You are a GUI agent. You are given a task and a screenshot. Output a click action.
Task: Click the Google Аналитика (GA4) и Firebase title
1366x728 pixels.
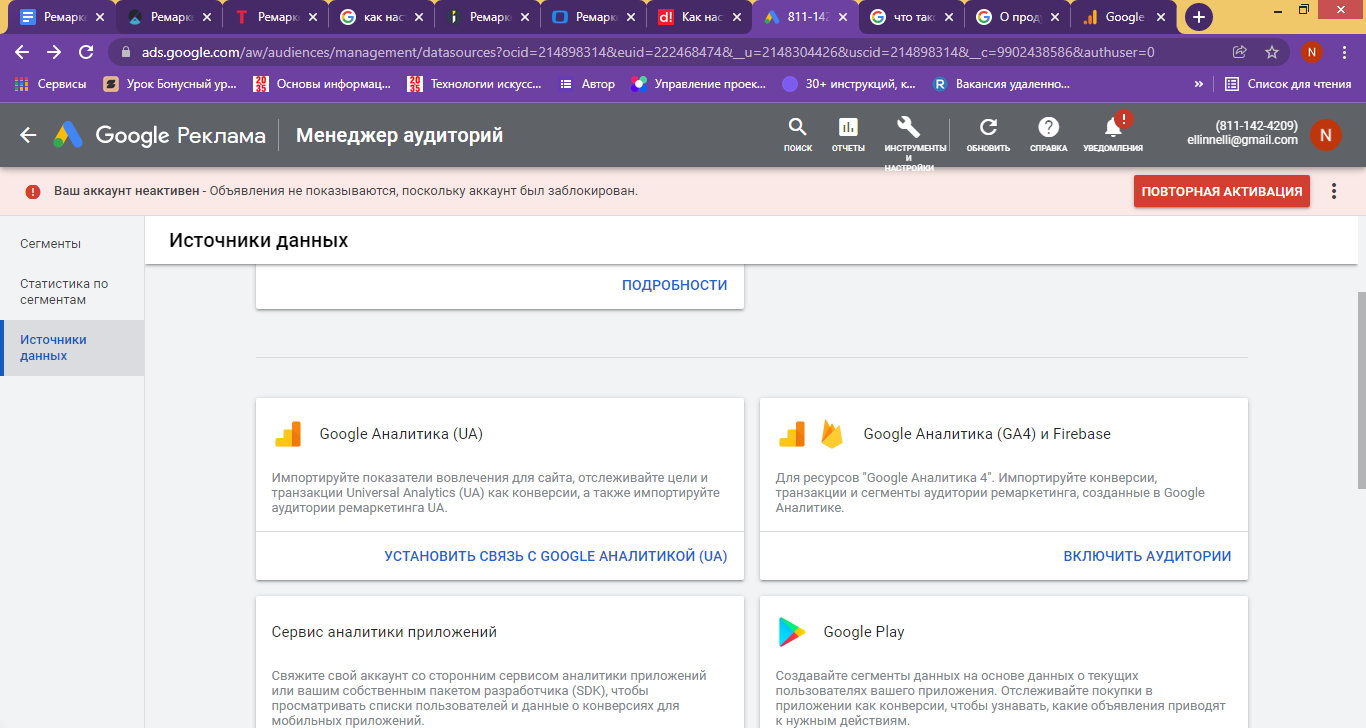[987, 434]
